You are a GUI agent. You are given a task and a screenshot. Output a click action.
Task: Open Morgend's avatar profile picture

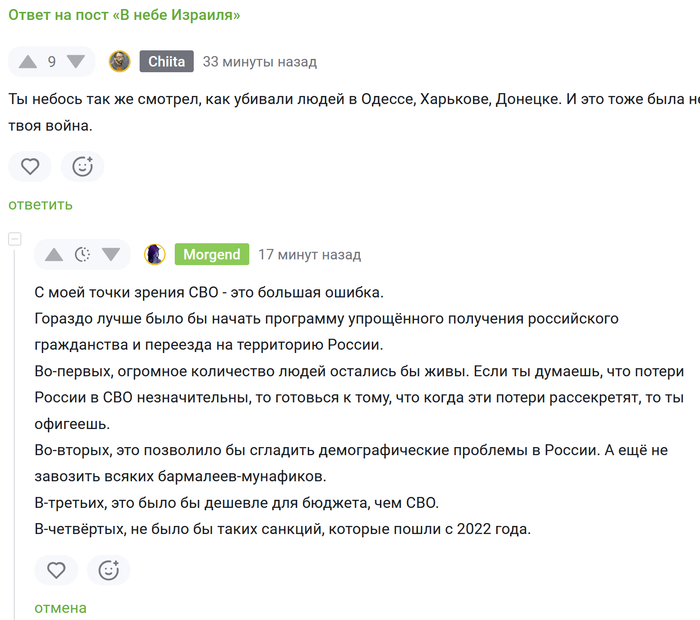[x=155, y=254]
